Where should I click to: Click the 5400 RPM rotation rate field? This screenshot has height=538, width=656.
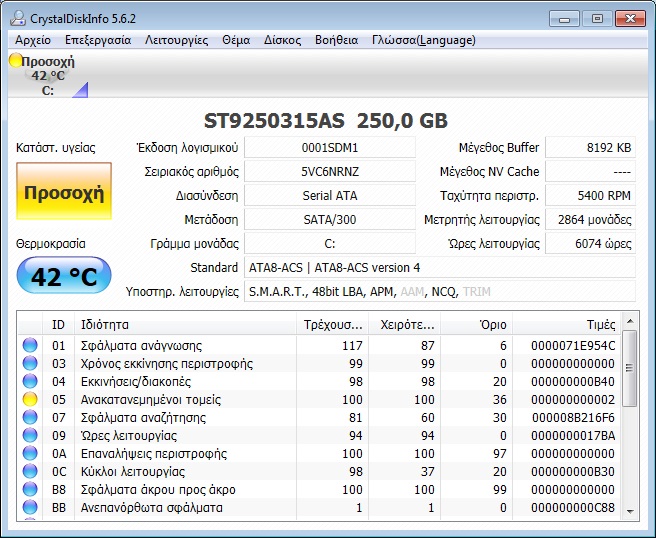pos(590,195)
